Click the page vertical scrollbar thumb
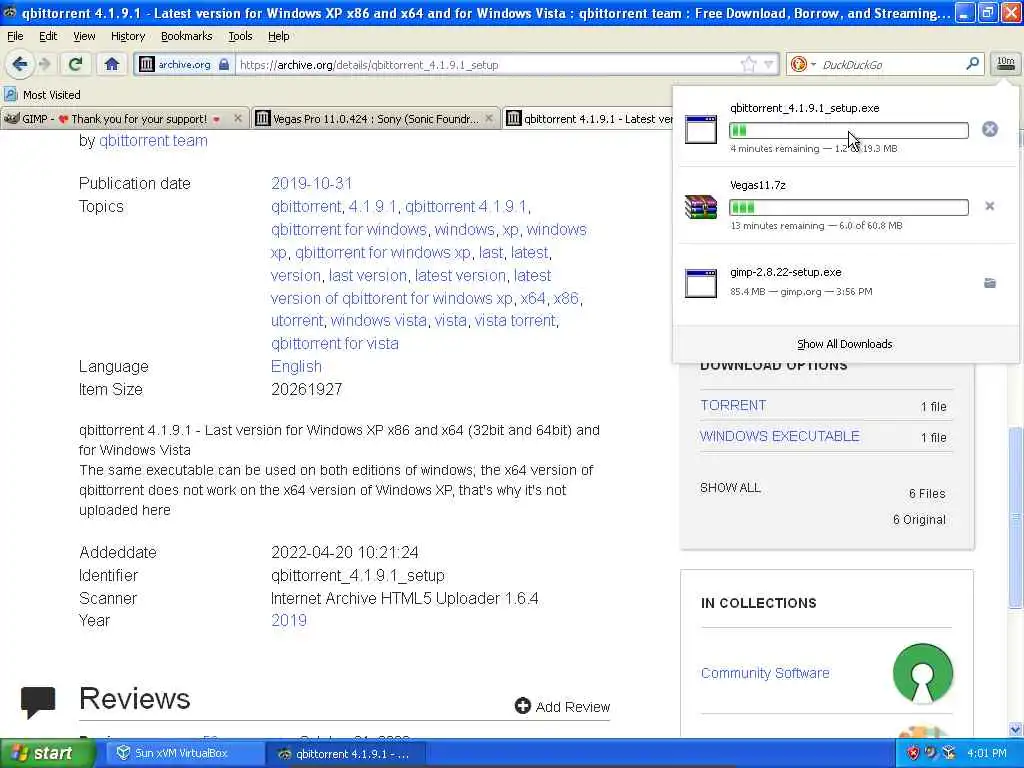Screen dimensions: 1024x768 tap(1016, 517)
